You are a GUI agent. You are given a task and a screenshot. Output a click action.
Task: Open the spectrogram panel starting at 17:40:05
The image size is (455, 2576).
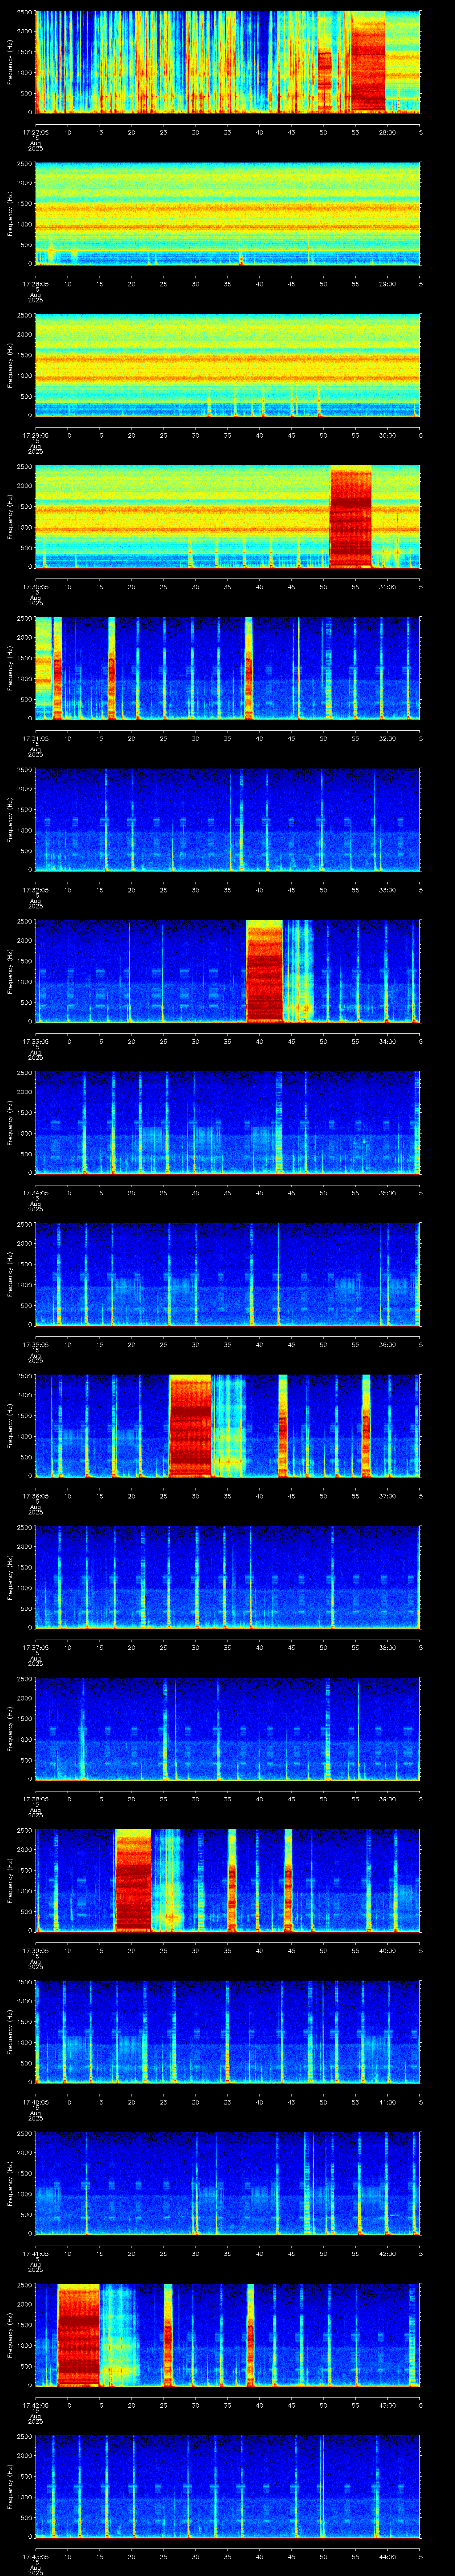[227, 2032]
